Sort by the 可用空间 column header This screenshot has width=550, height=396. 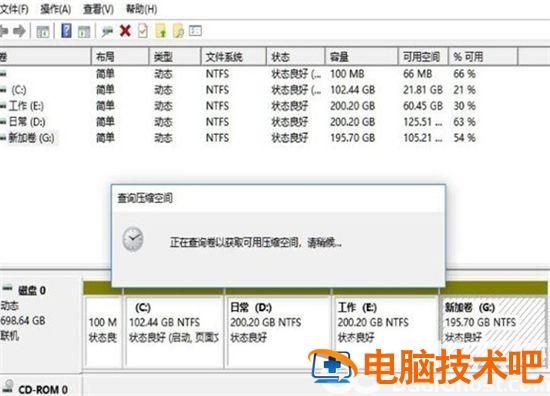tap(423, 56)
